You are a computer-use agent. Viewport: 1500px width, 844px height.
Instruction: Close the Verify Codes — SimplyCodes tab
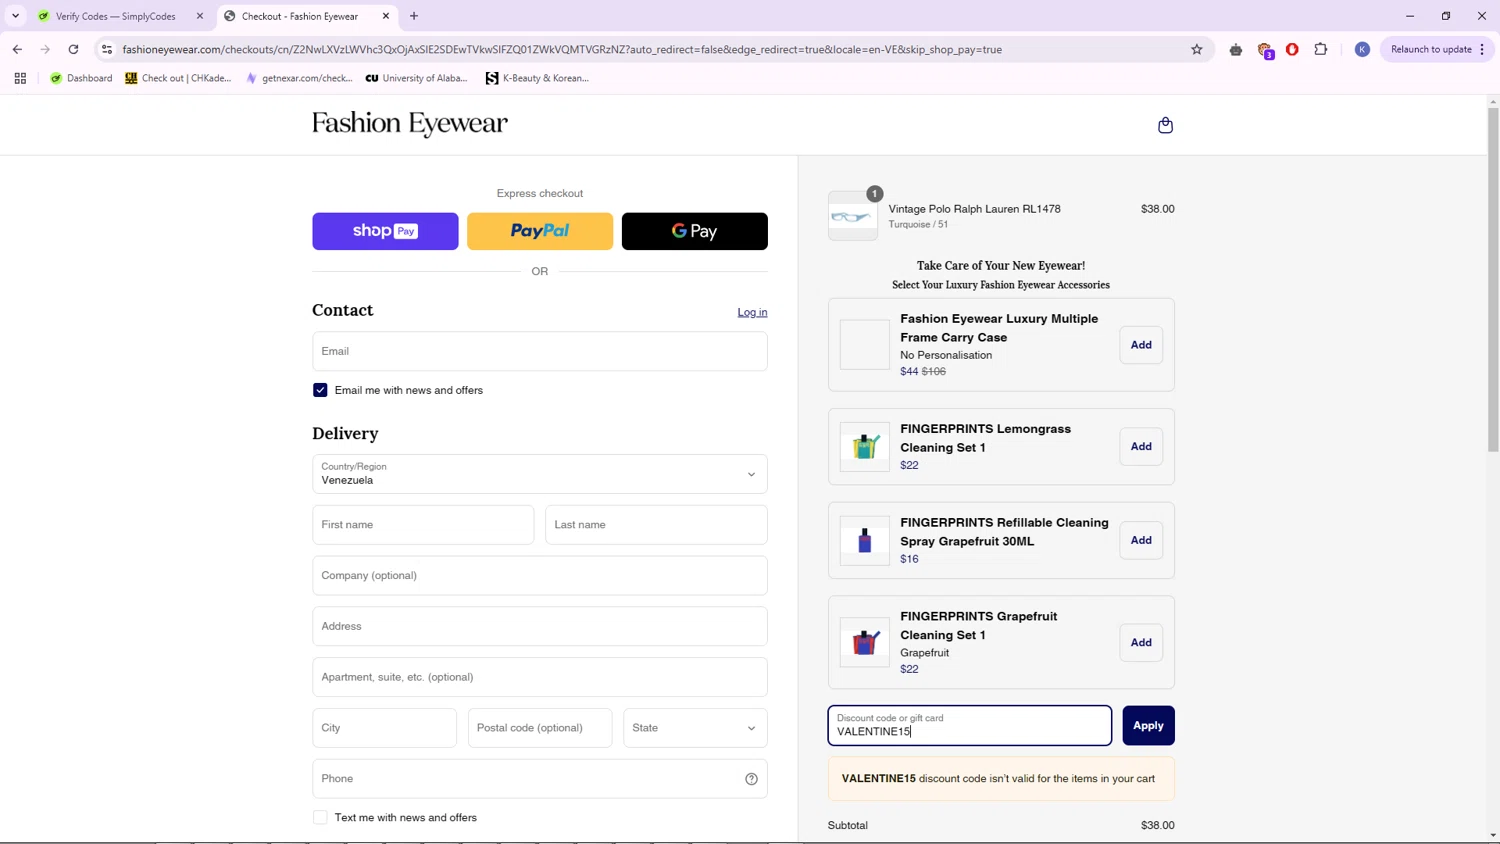pyautogui.click(x=200, y=16)
